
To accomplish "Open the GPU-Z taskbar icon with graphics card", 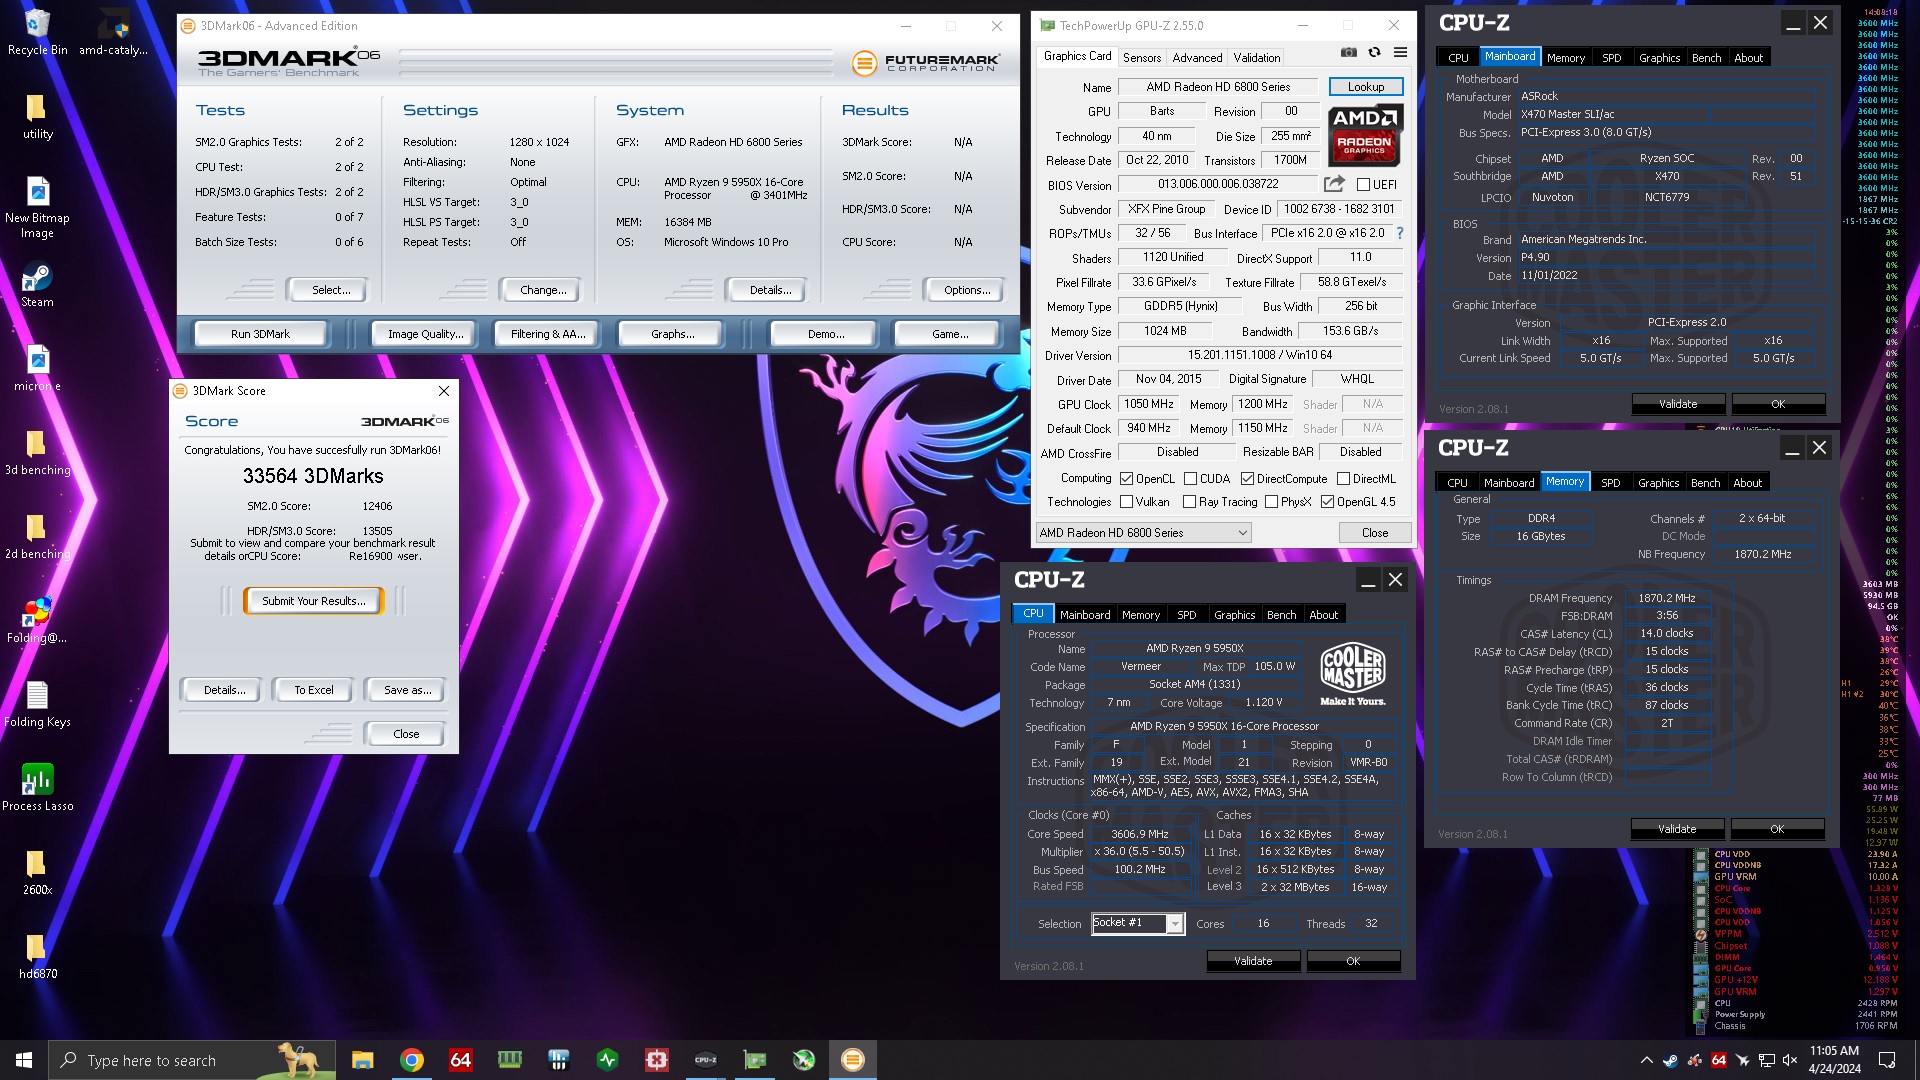I will tap(755, 1060).
